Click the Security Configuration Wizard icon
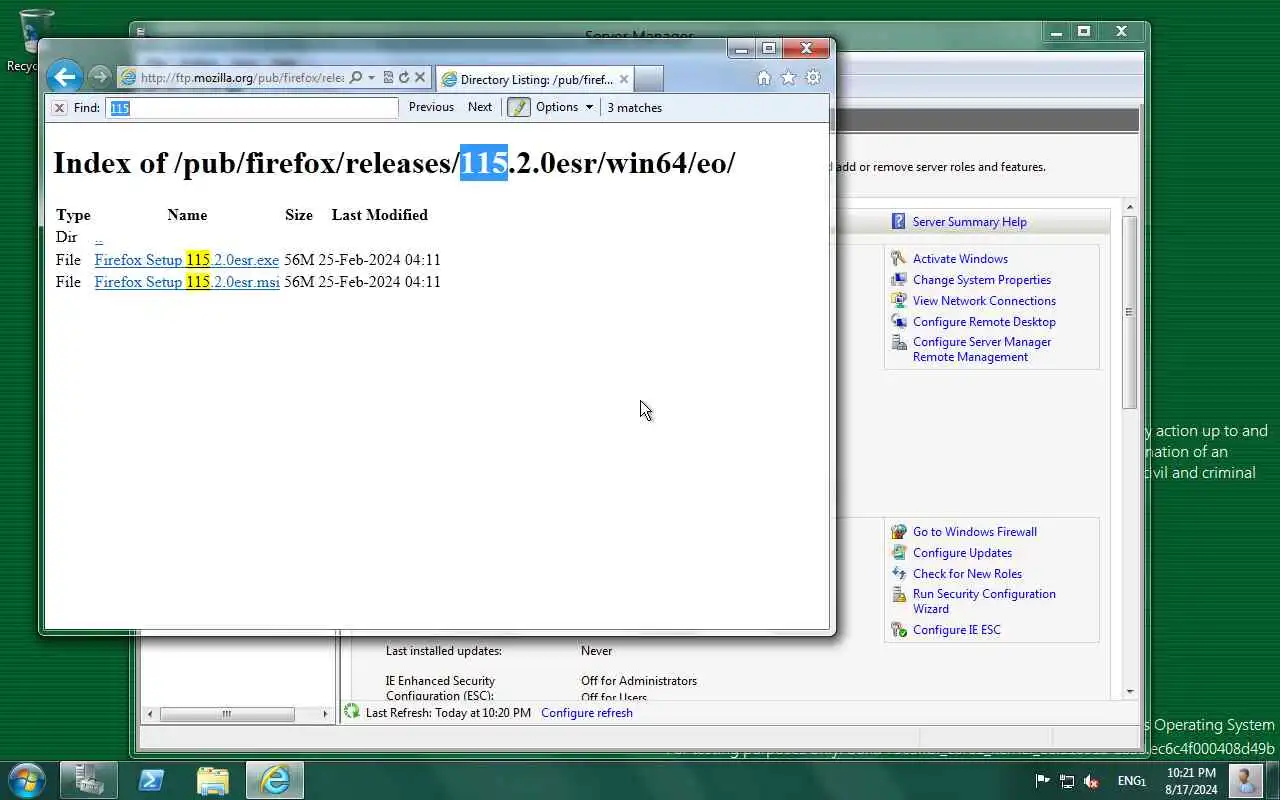 pyautogui.click(x=898, y=595)
